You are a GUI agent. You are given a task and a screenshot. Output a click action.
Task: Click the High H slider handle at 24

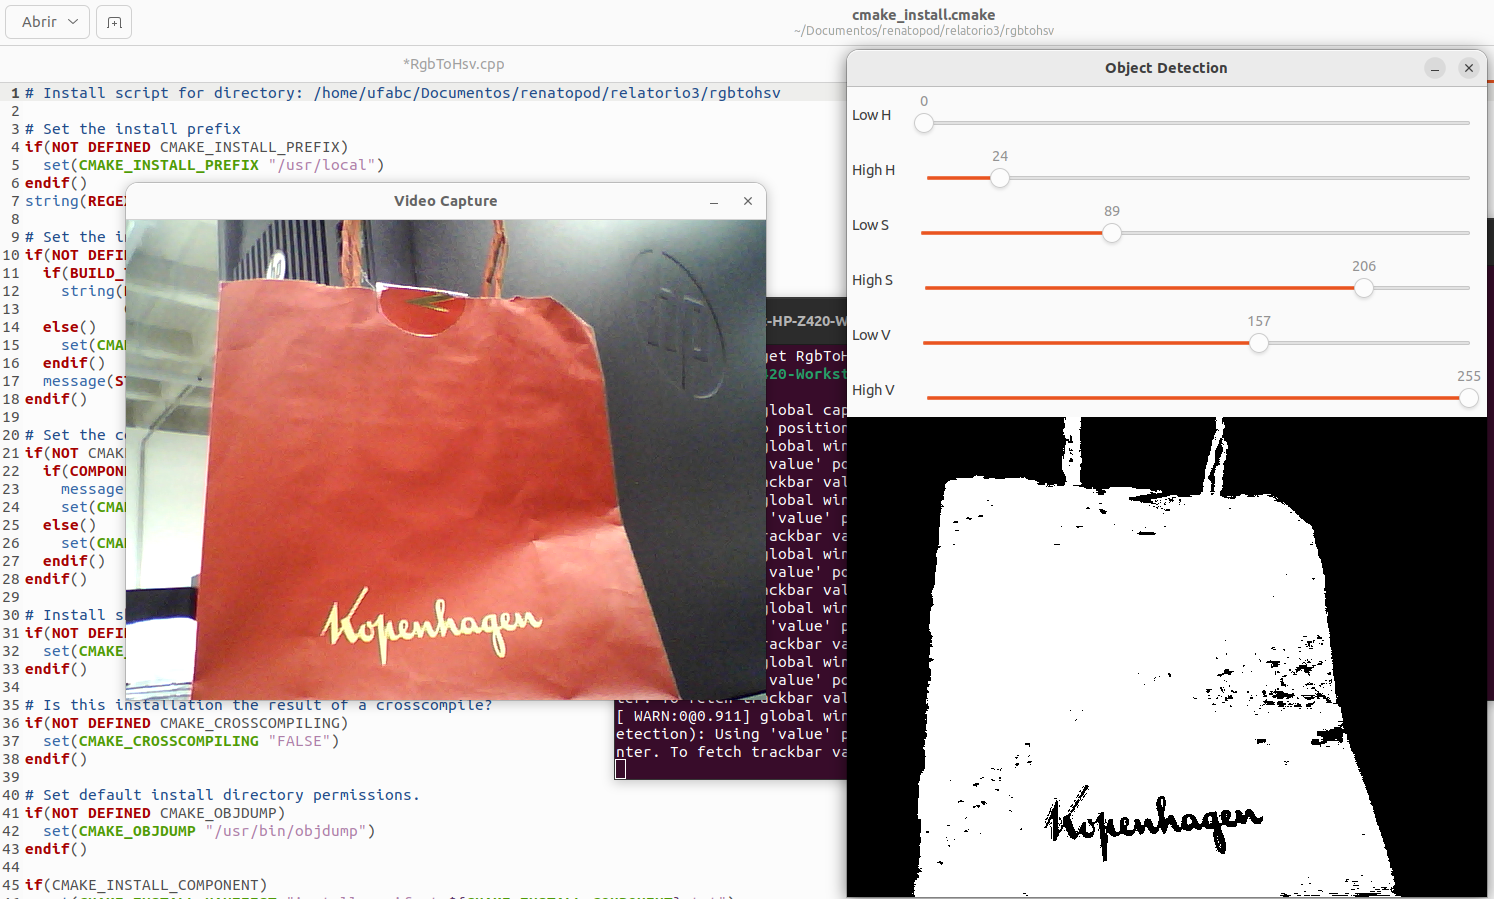(x=1000, y=178)
